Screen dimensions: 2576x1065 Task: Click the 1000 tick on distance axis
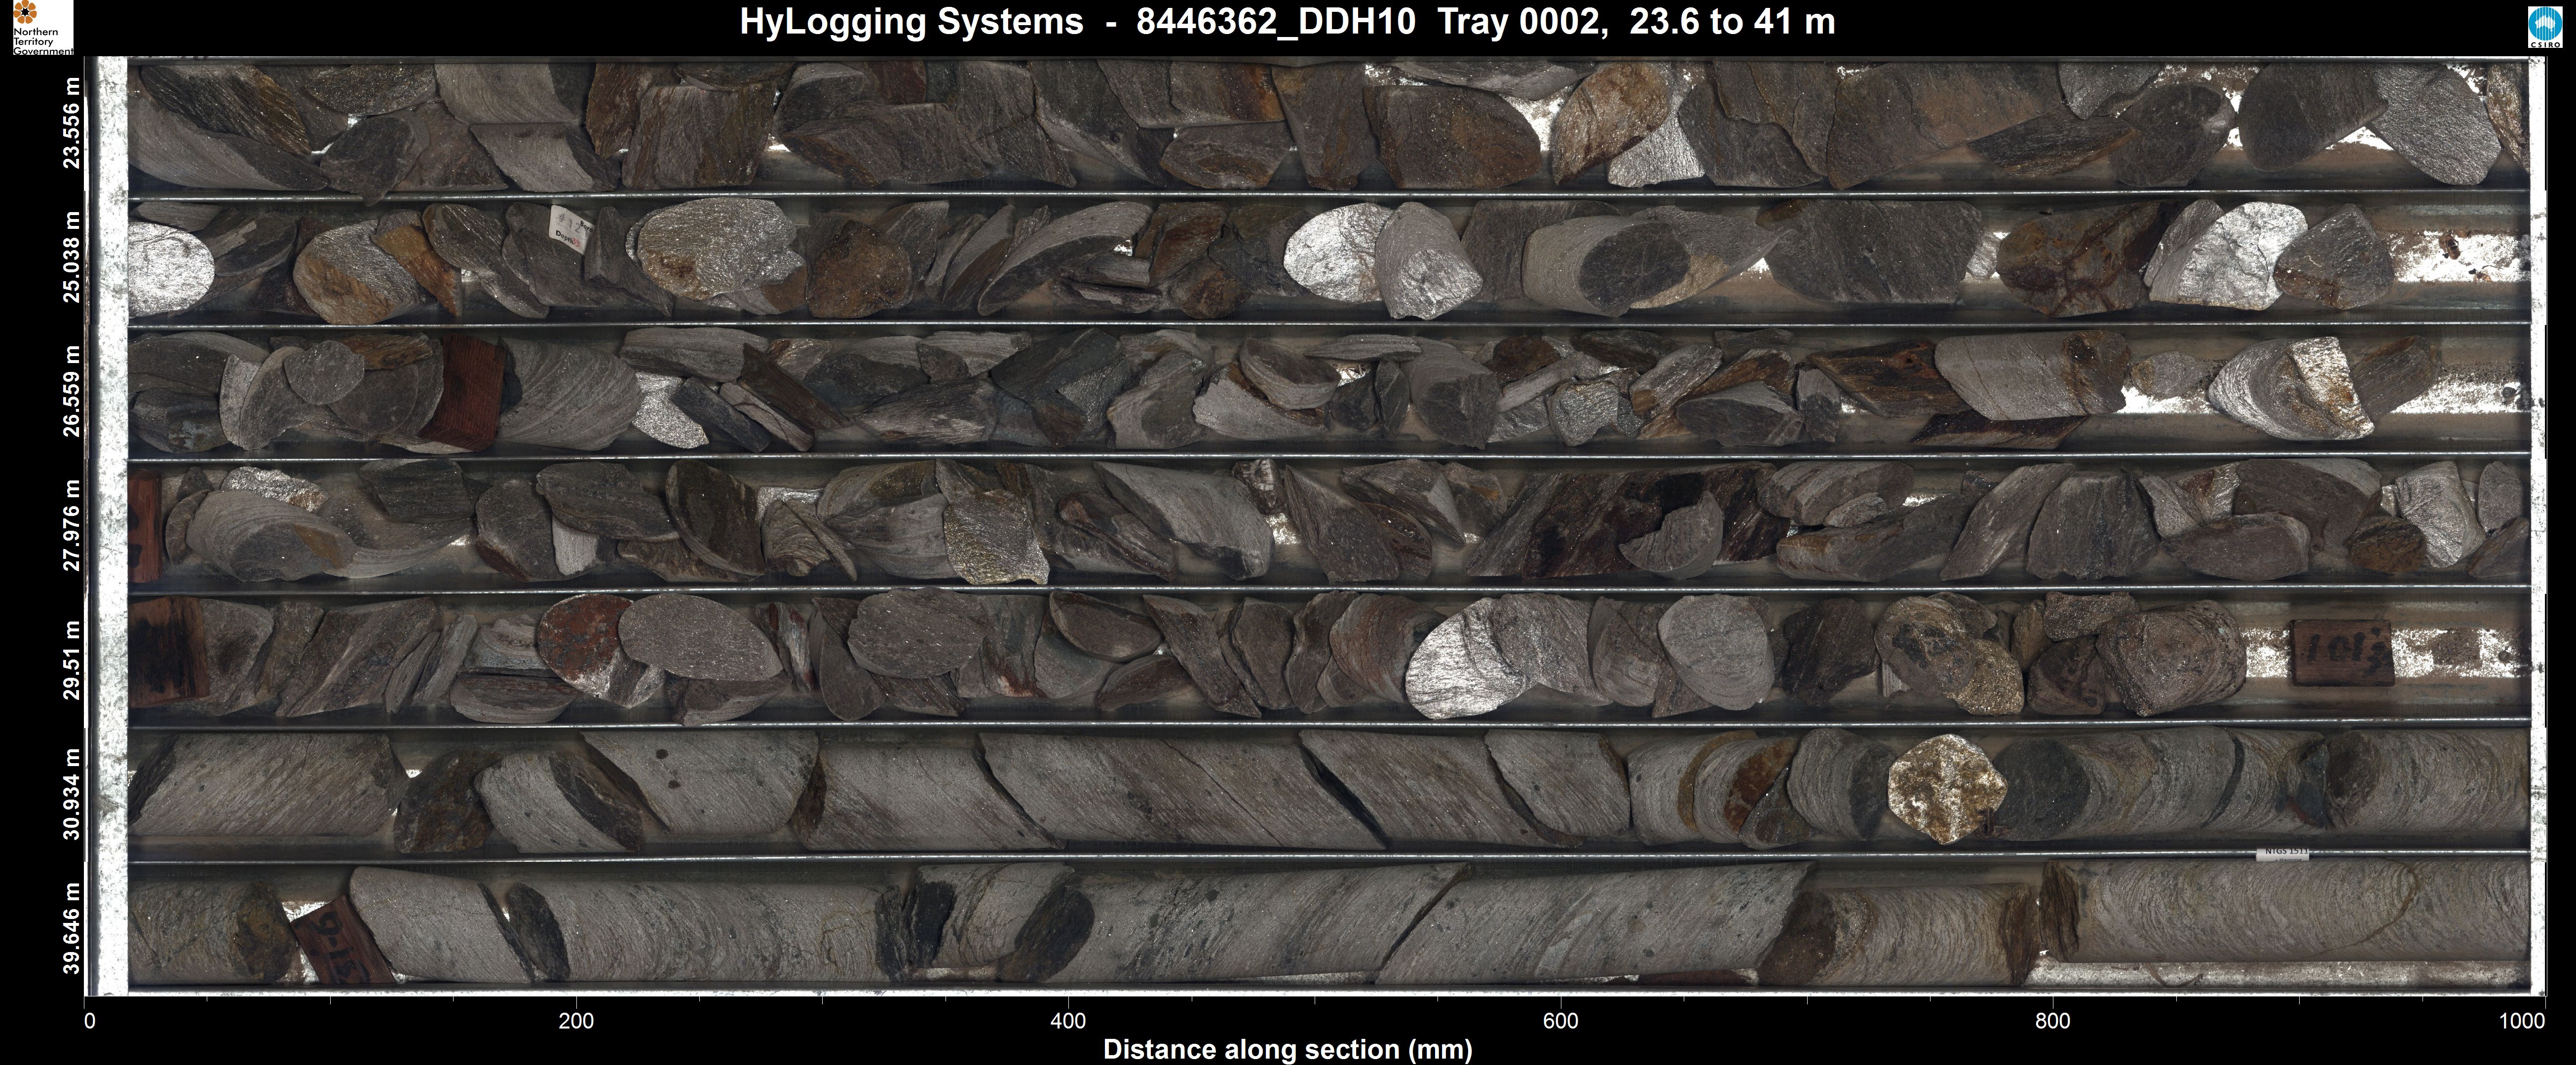tap(2522, 1021)
